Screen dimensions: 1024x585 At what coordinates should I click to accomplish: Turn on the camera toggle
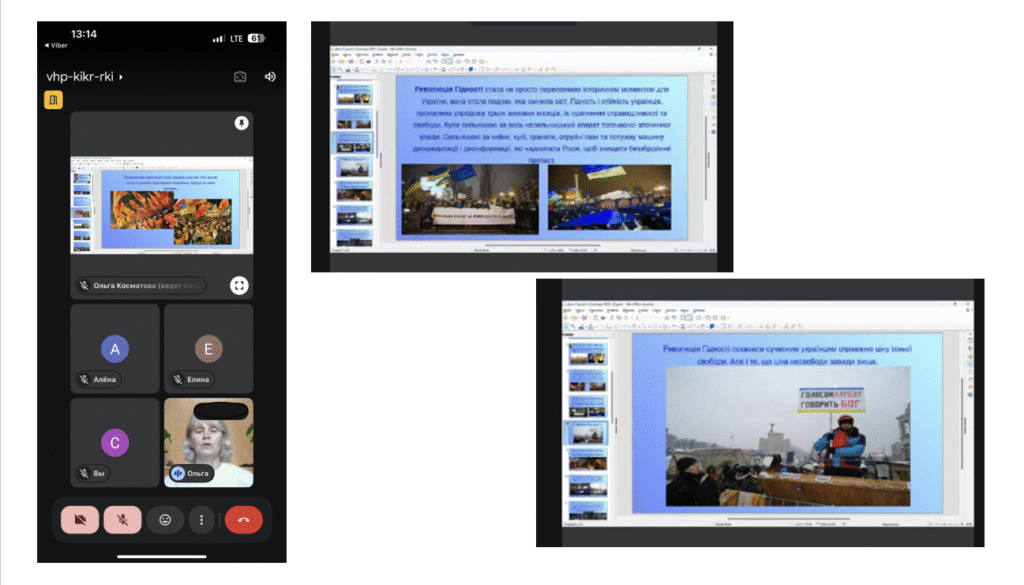point(80,520)
